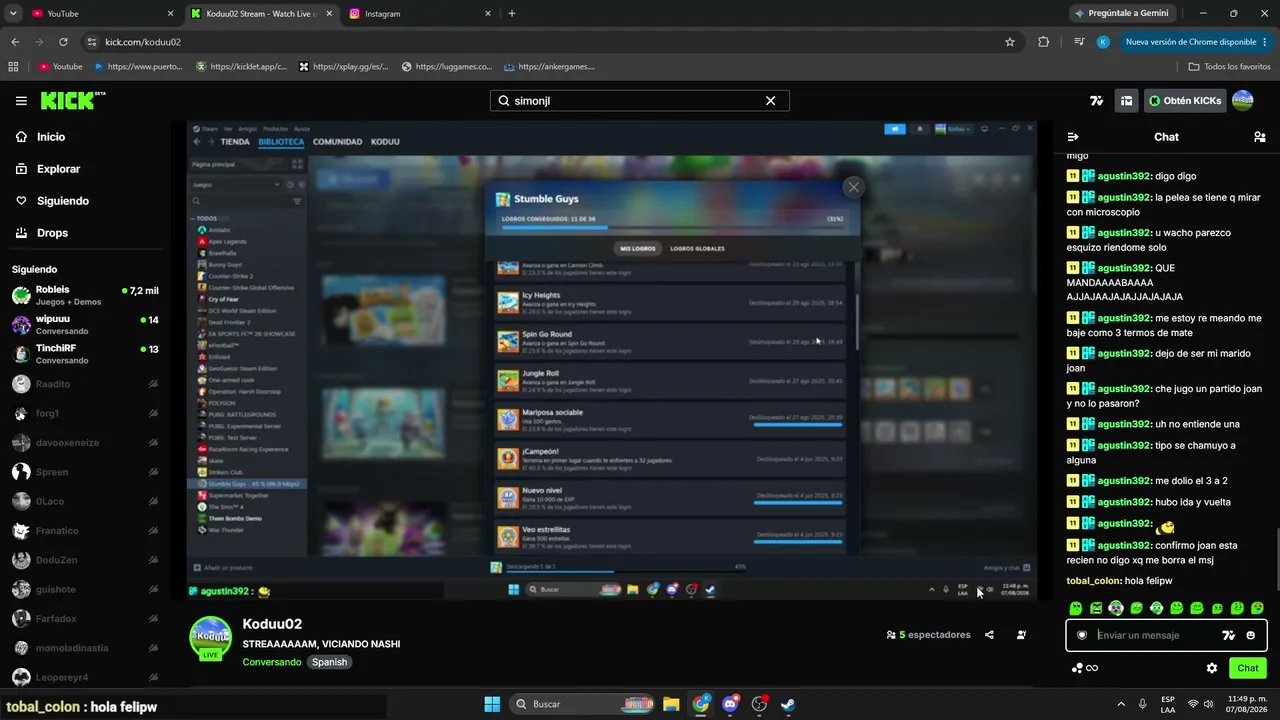Click the Kick search field containing simonjl
Screen dimensions: 1280x720
pos(639,101)
